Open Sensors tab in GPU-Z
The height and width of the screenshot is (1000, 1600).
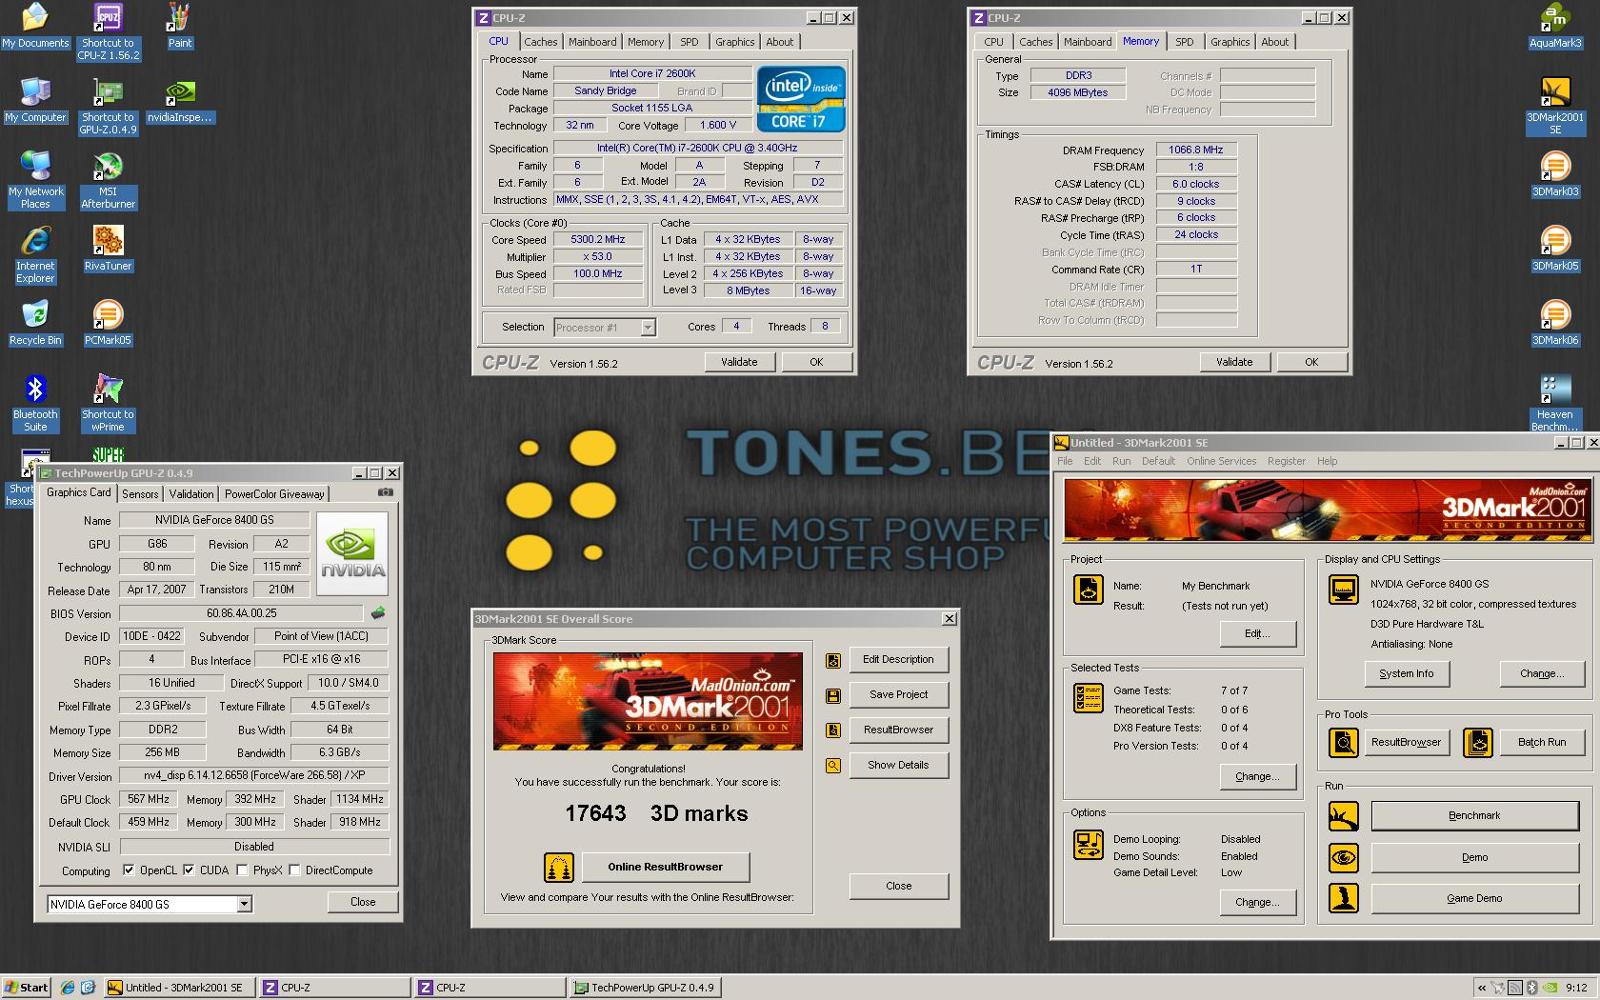pyautogui.click(x=140, y=494)
